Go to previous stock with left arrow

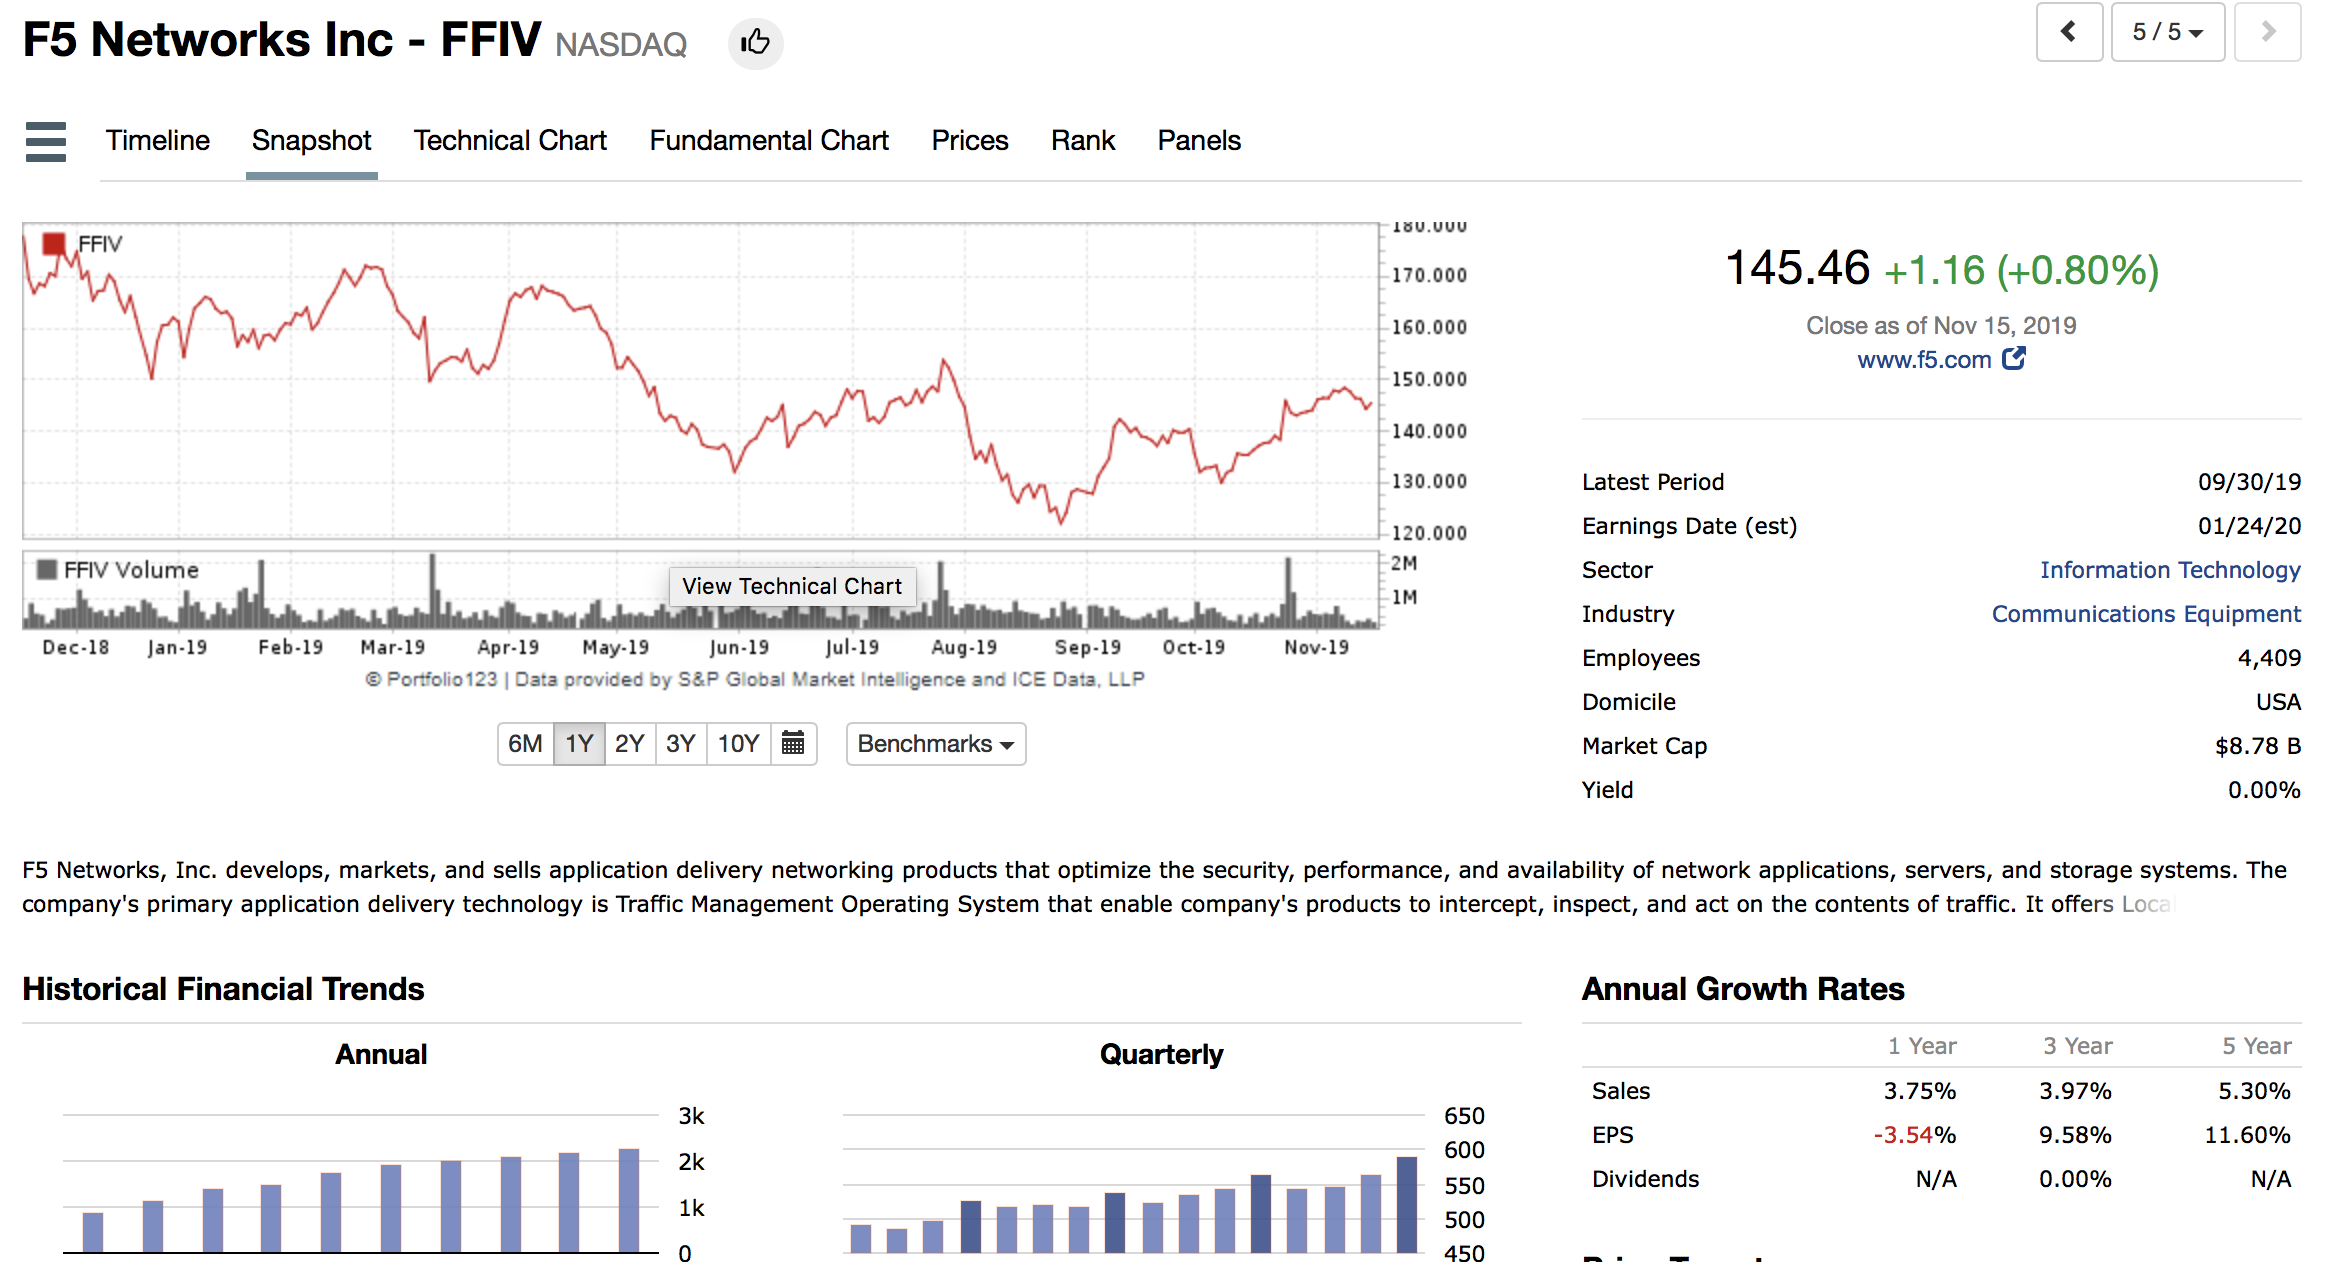click(2069, 32)
